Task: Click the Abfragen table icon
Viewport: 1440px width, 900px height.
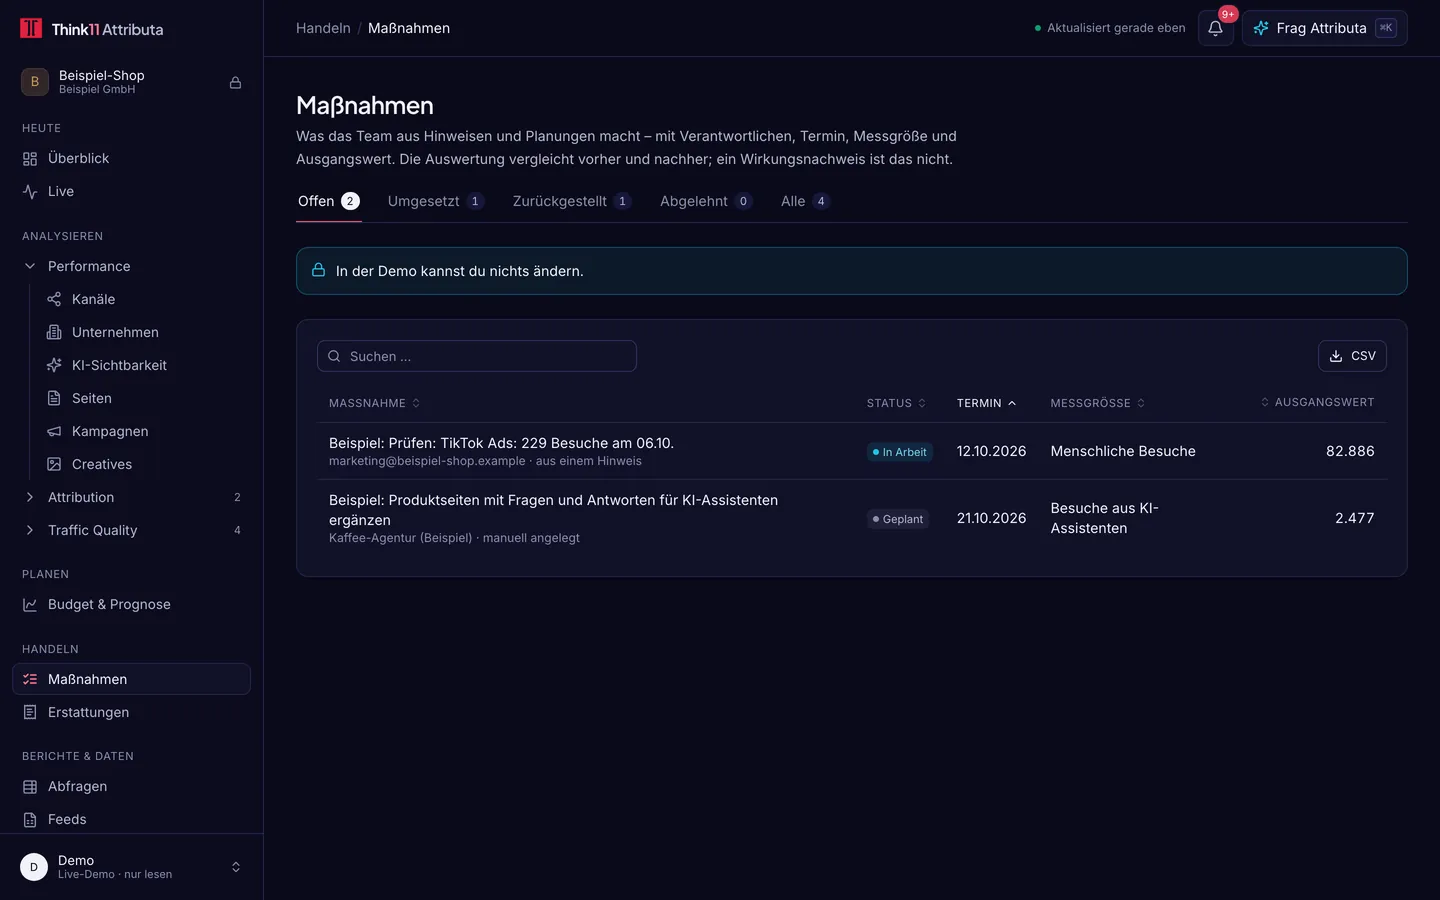Action: pos(30,786)
